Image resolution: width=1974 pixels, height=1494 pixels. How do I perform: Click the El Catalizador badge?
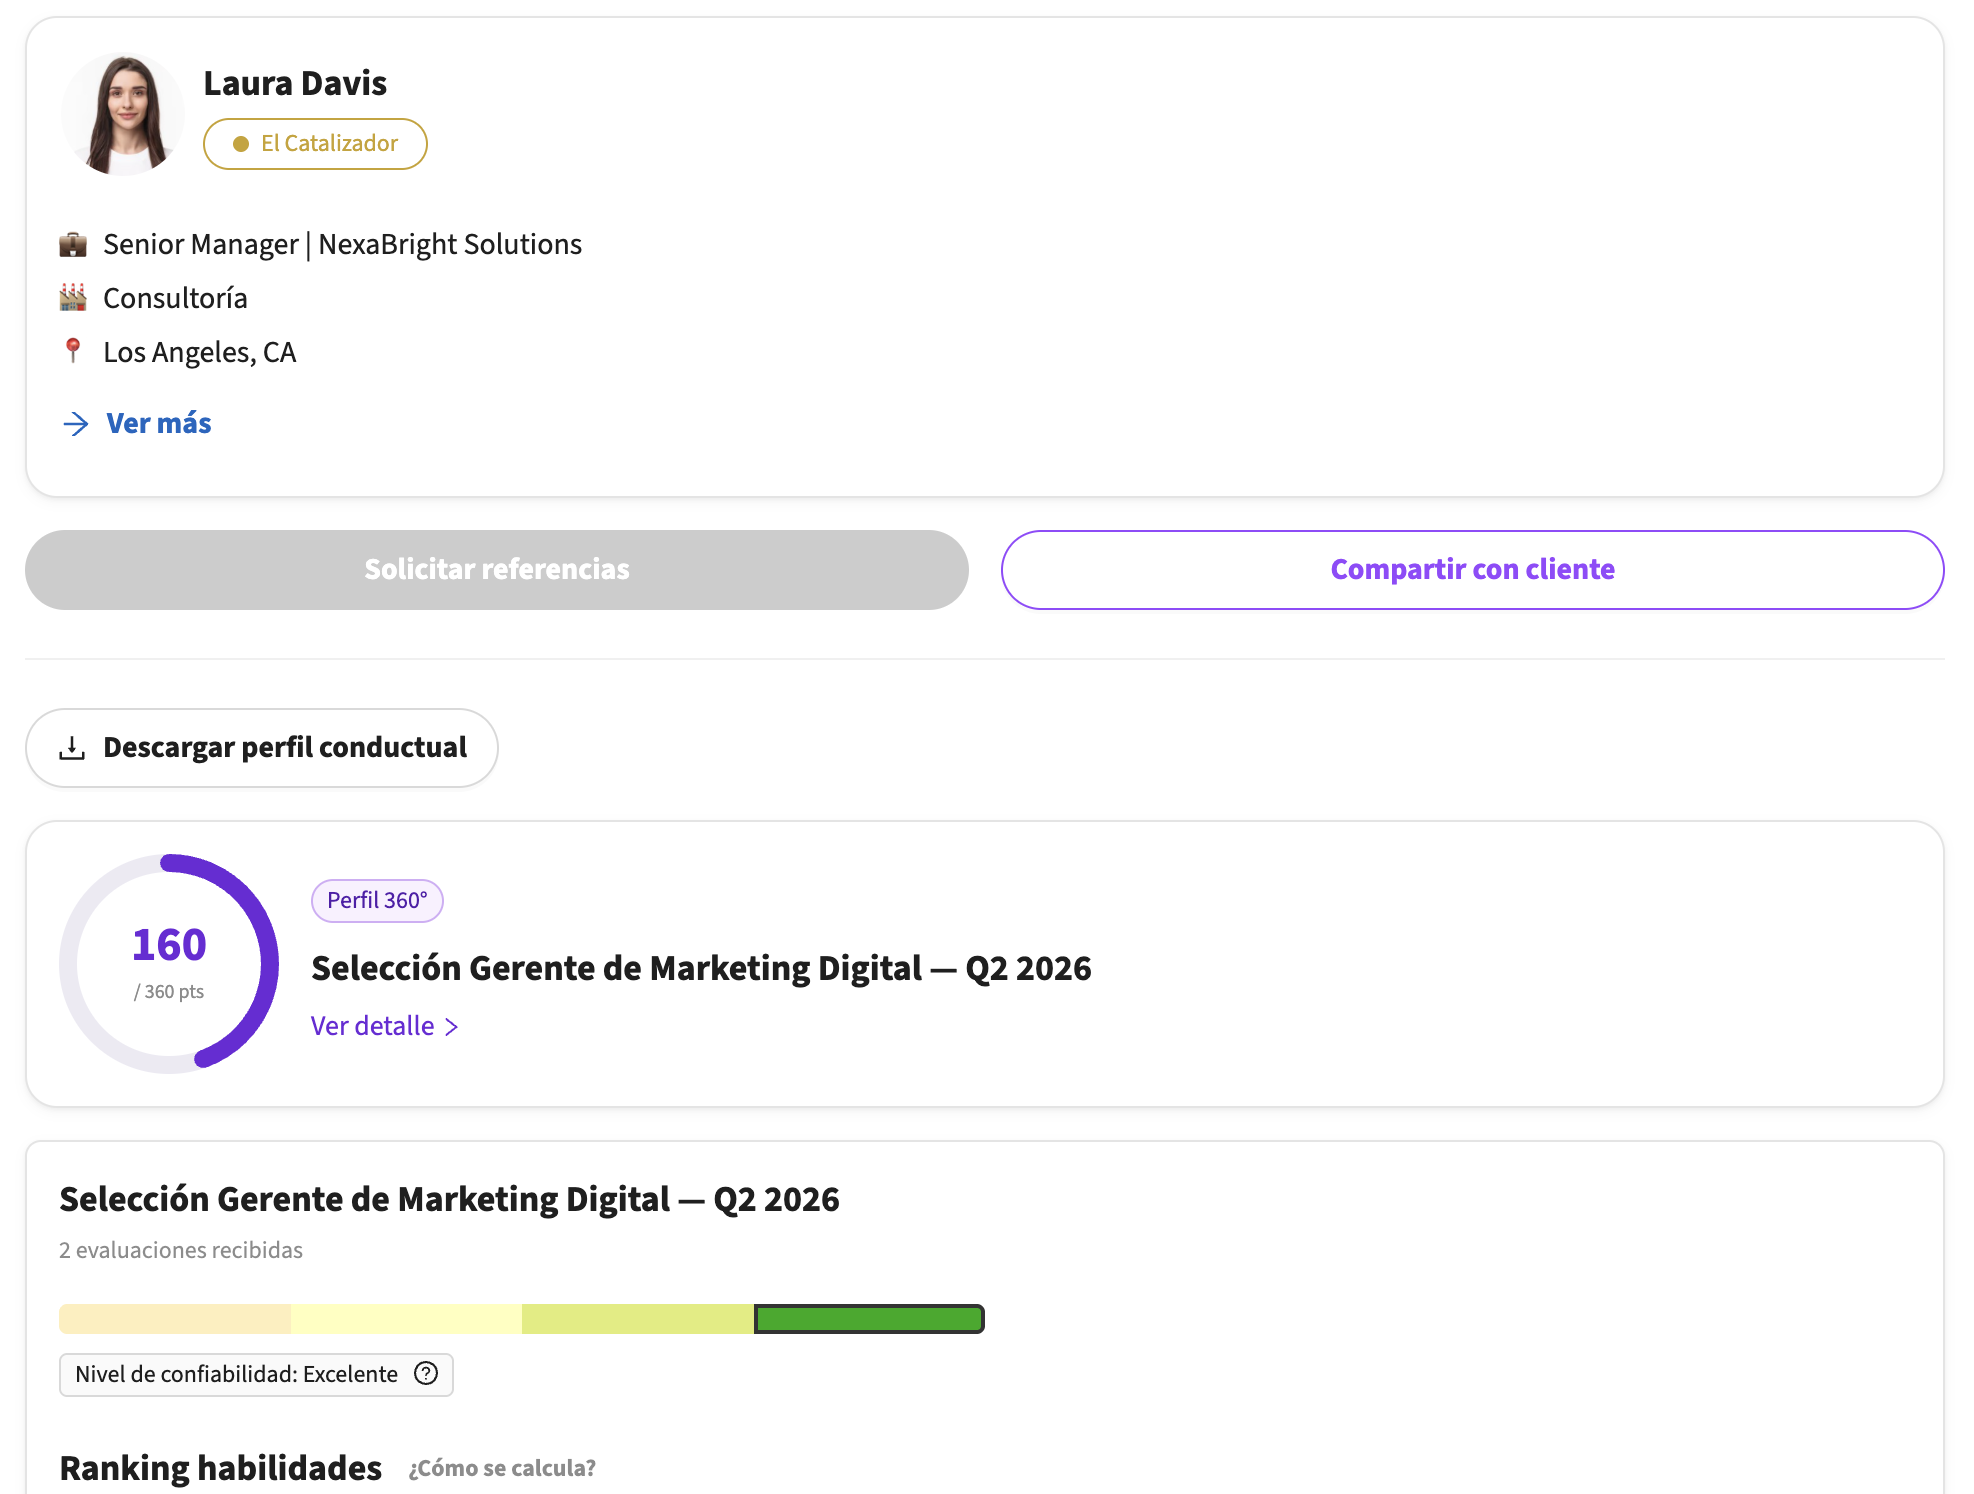pos(315,144)
